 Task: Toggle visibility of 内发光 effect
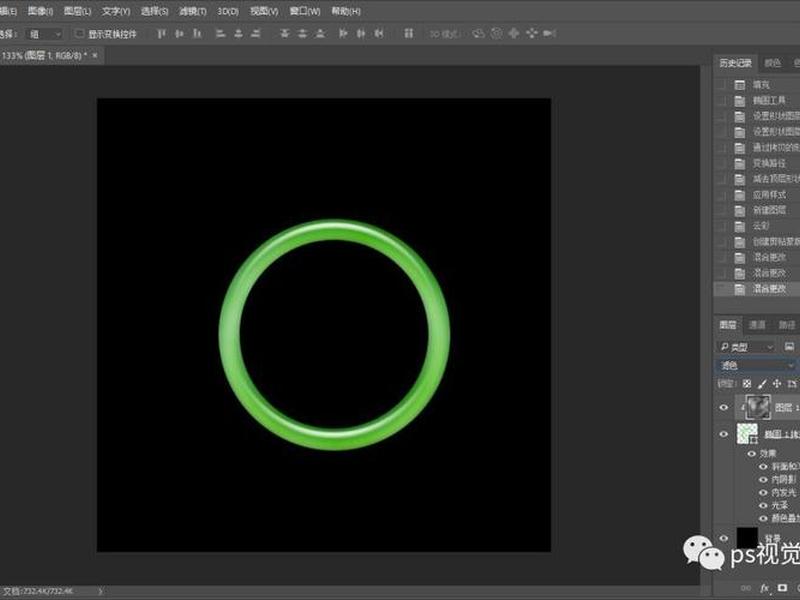point(763,492)
